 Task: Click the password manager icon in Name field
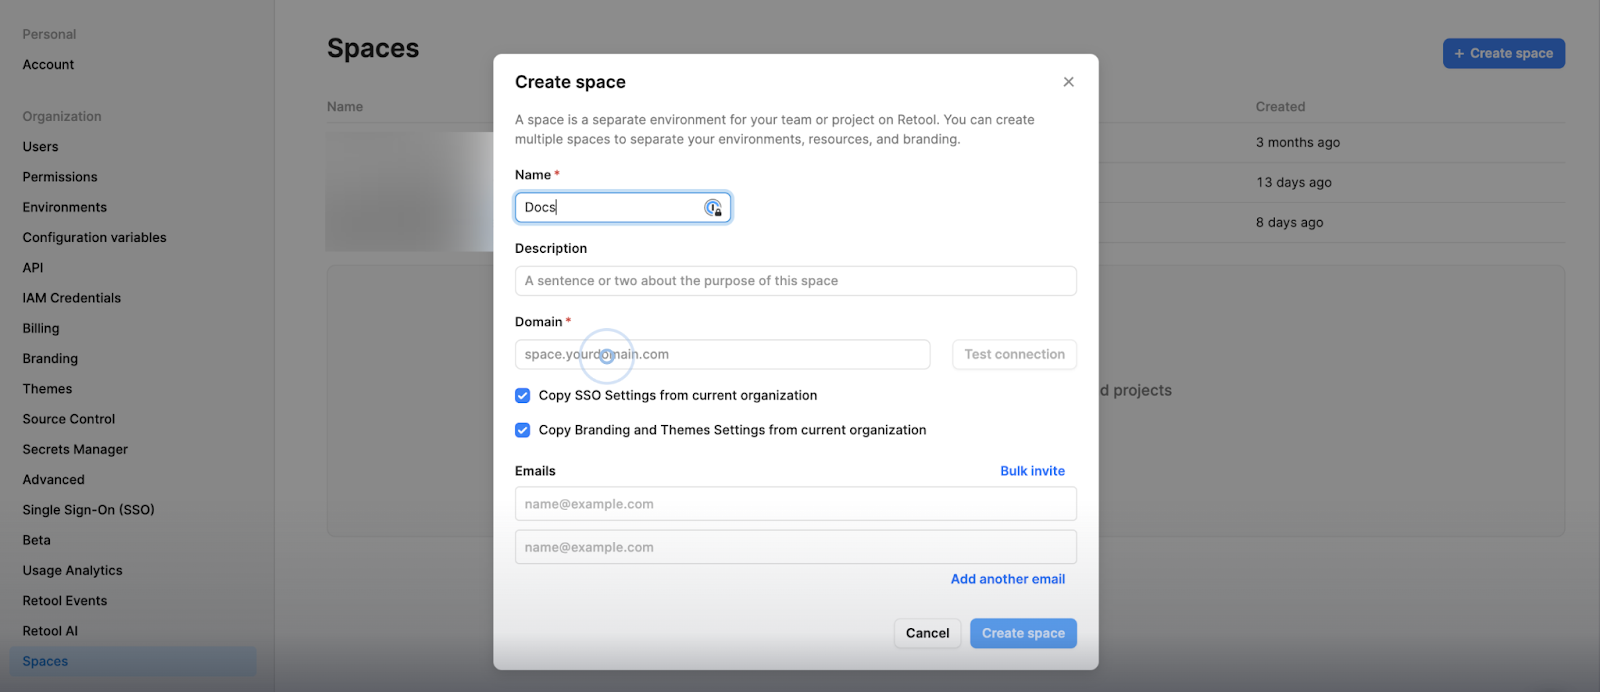coord(713,208)
